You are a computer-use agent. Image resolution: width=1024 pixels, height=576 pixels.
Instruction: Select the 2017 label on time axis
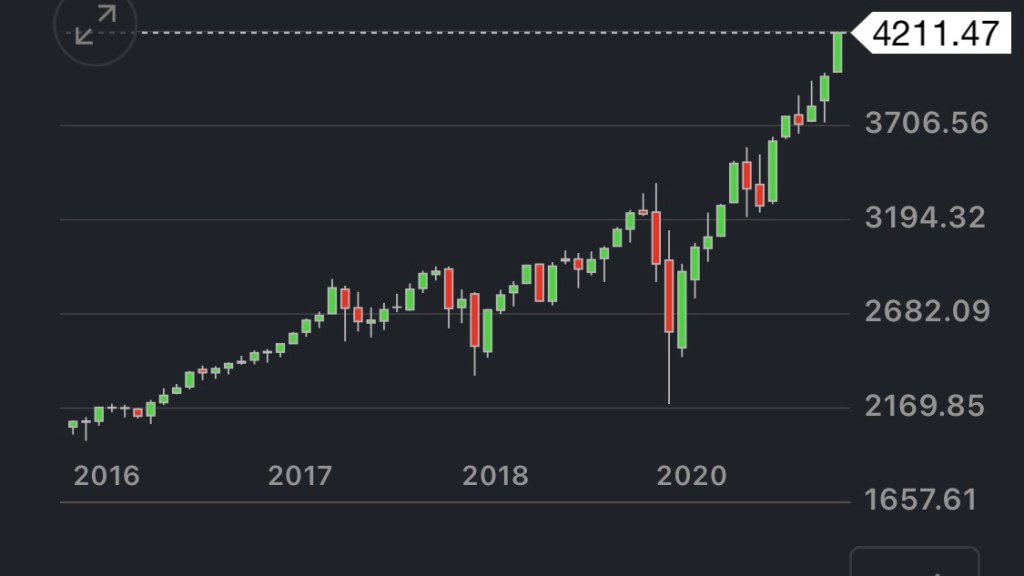[x=300, y=476]
